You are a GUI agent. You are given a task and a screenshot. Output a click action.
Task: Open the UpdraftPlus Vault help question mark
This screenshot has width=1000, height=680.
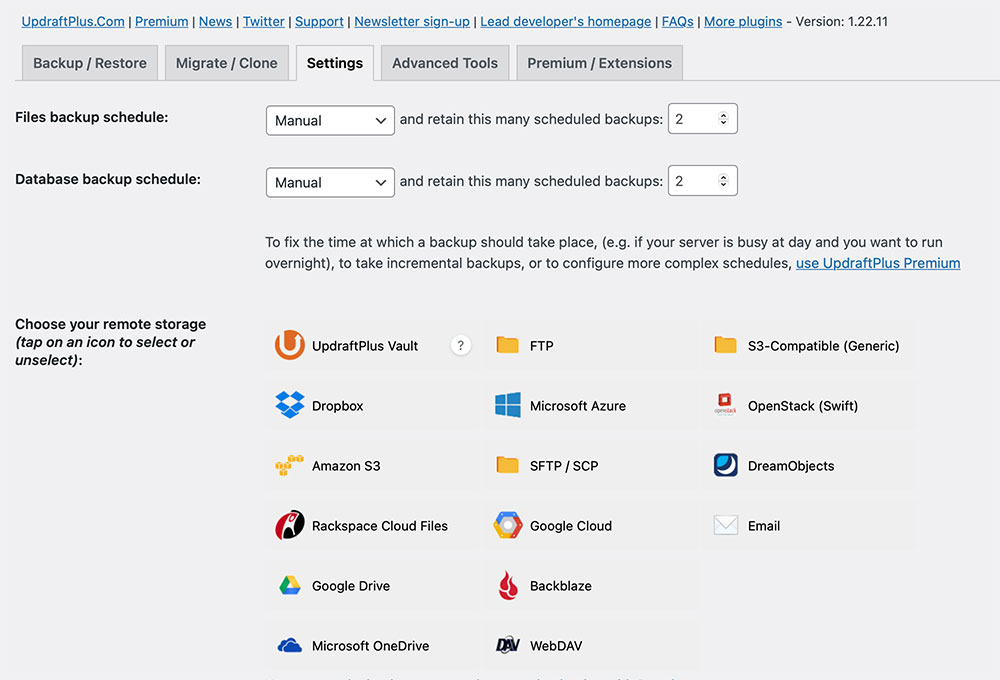pyautogui.click(x=460, y=345)
